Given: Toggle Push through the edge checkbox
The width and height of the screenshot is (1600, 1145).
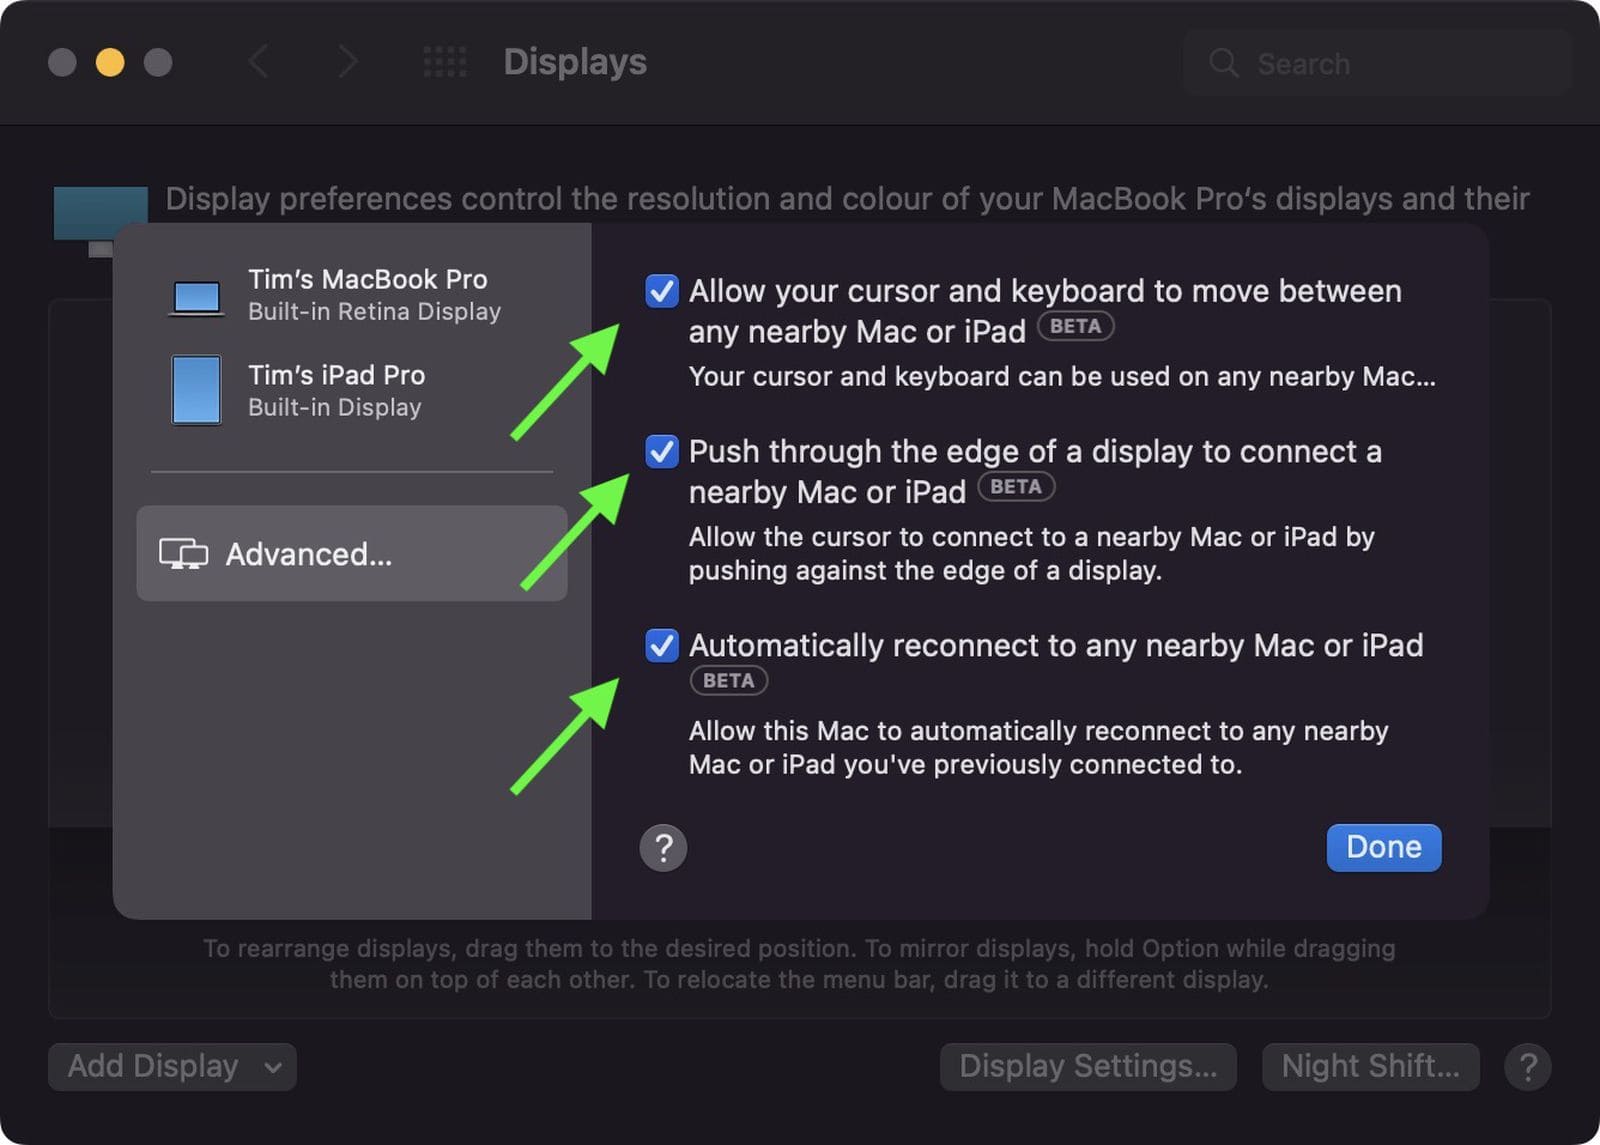Looking at the screenshot, I should tap(662, 451).
